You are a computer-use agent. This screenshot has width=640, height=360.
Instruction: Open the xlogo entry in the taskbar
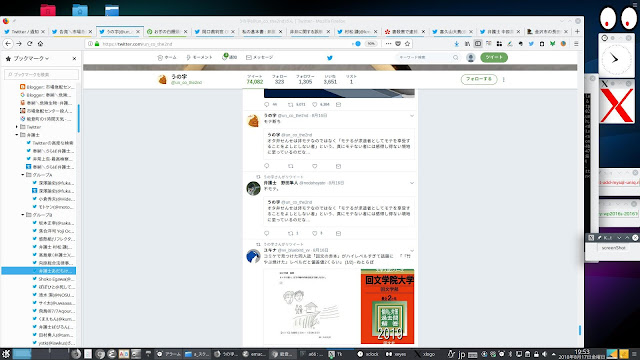(424, 354)
